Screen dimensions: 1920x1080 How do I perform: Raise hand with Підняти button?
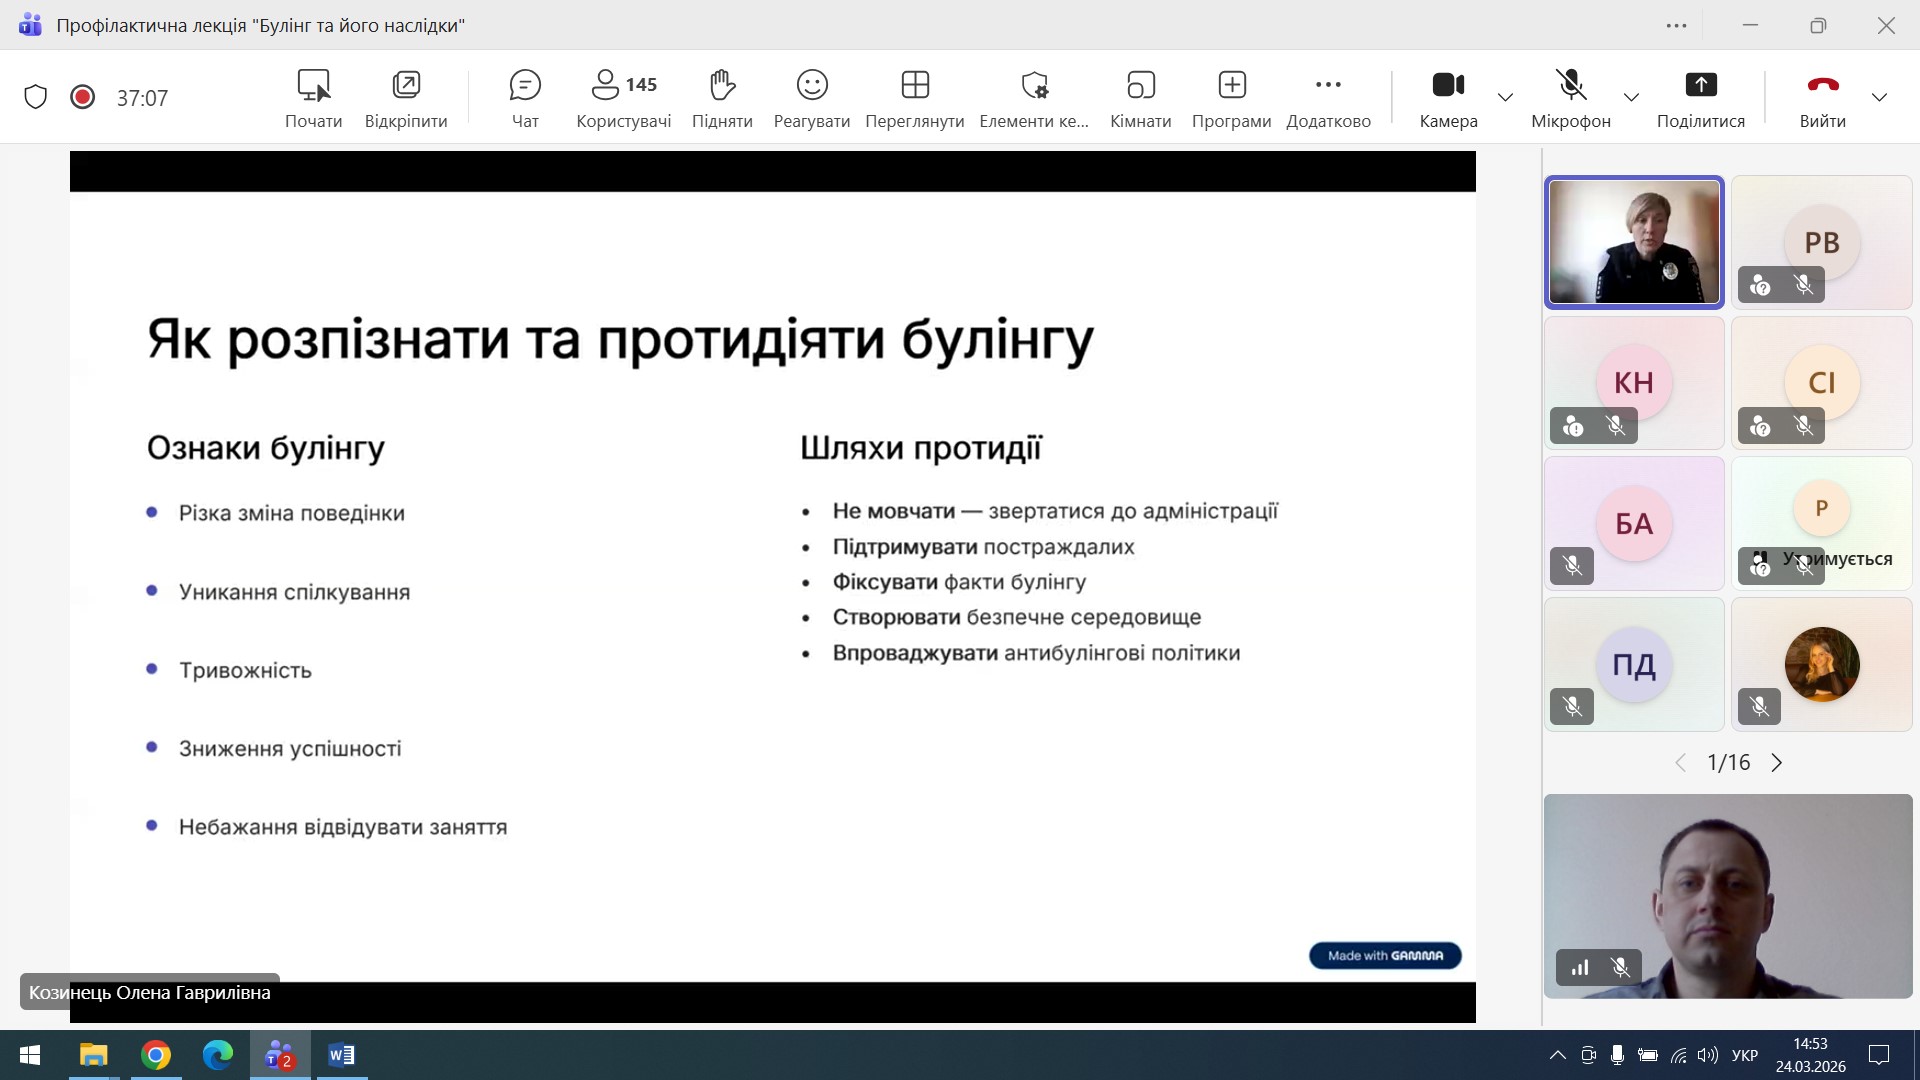[722, 97]
